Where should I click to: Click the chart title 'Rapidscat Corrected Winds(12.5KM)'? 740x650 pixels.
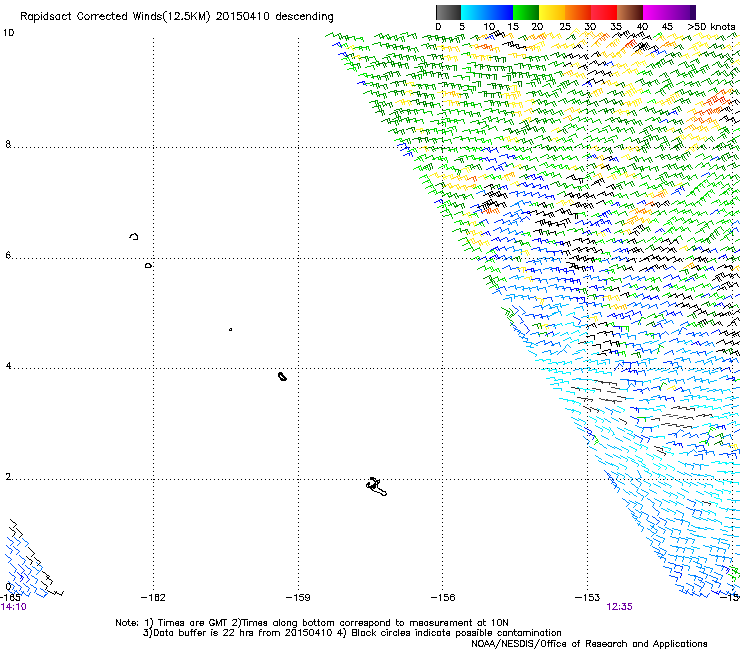115,17
